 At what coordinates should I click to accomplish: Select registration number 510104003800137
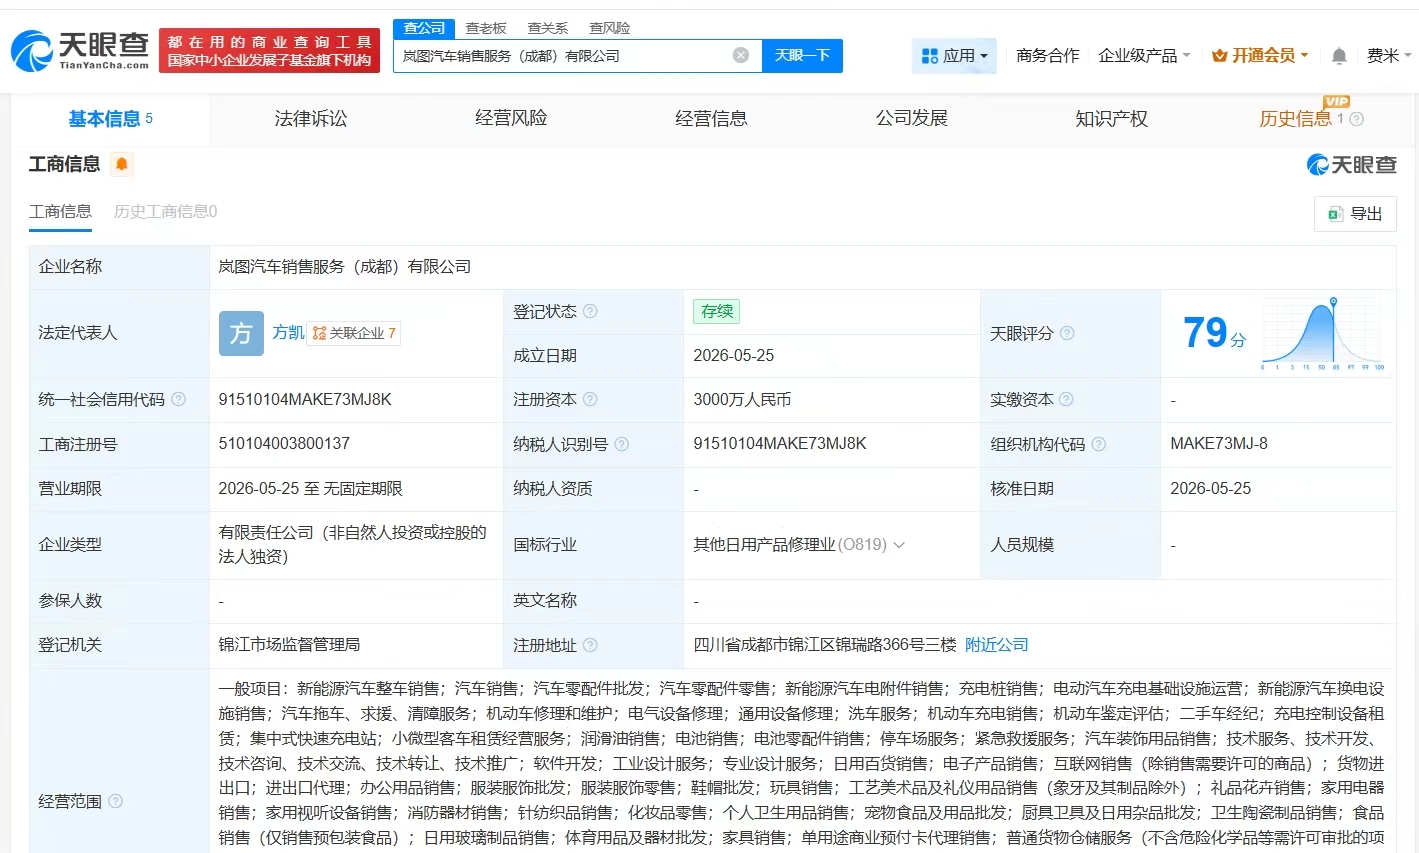[x=284, y=444]
